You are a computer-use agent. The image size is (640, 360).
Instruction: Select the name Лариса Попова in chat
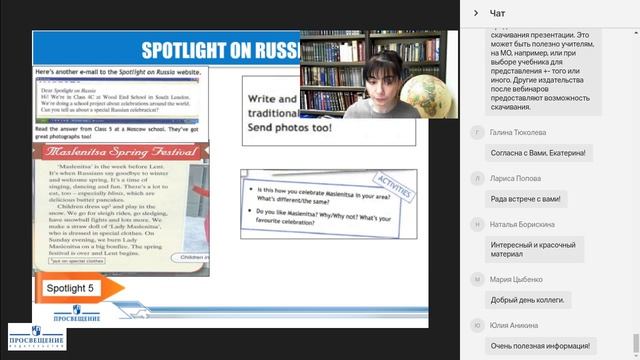click(515, 178)
